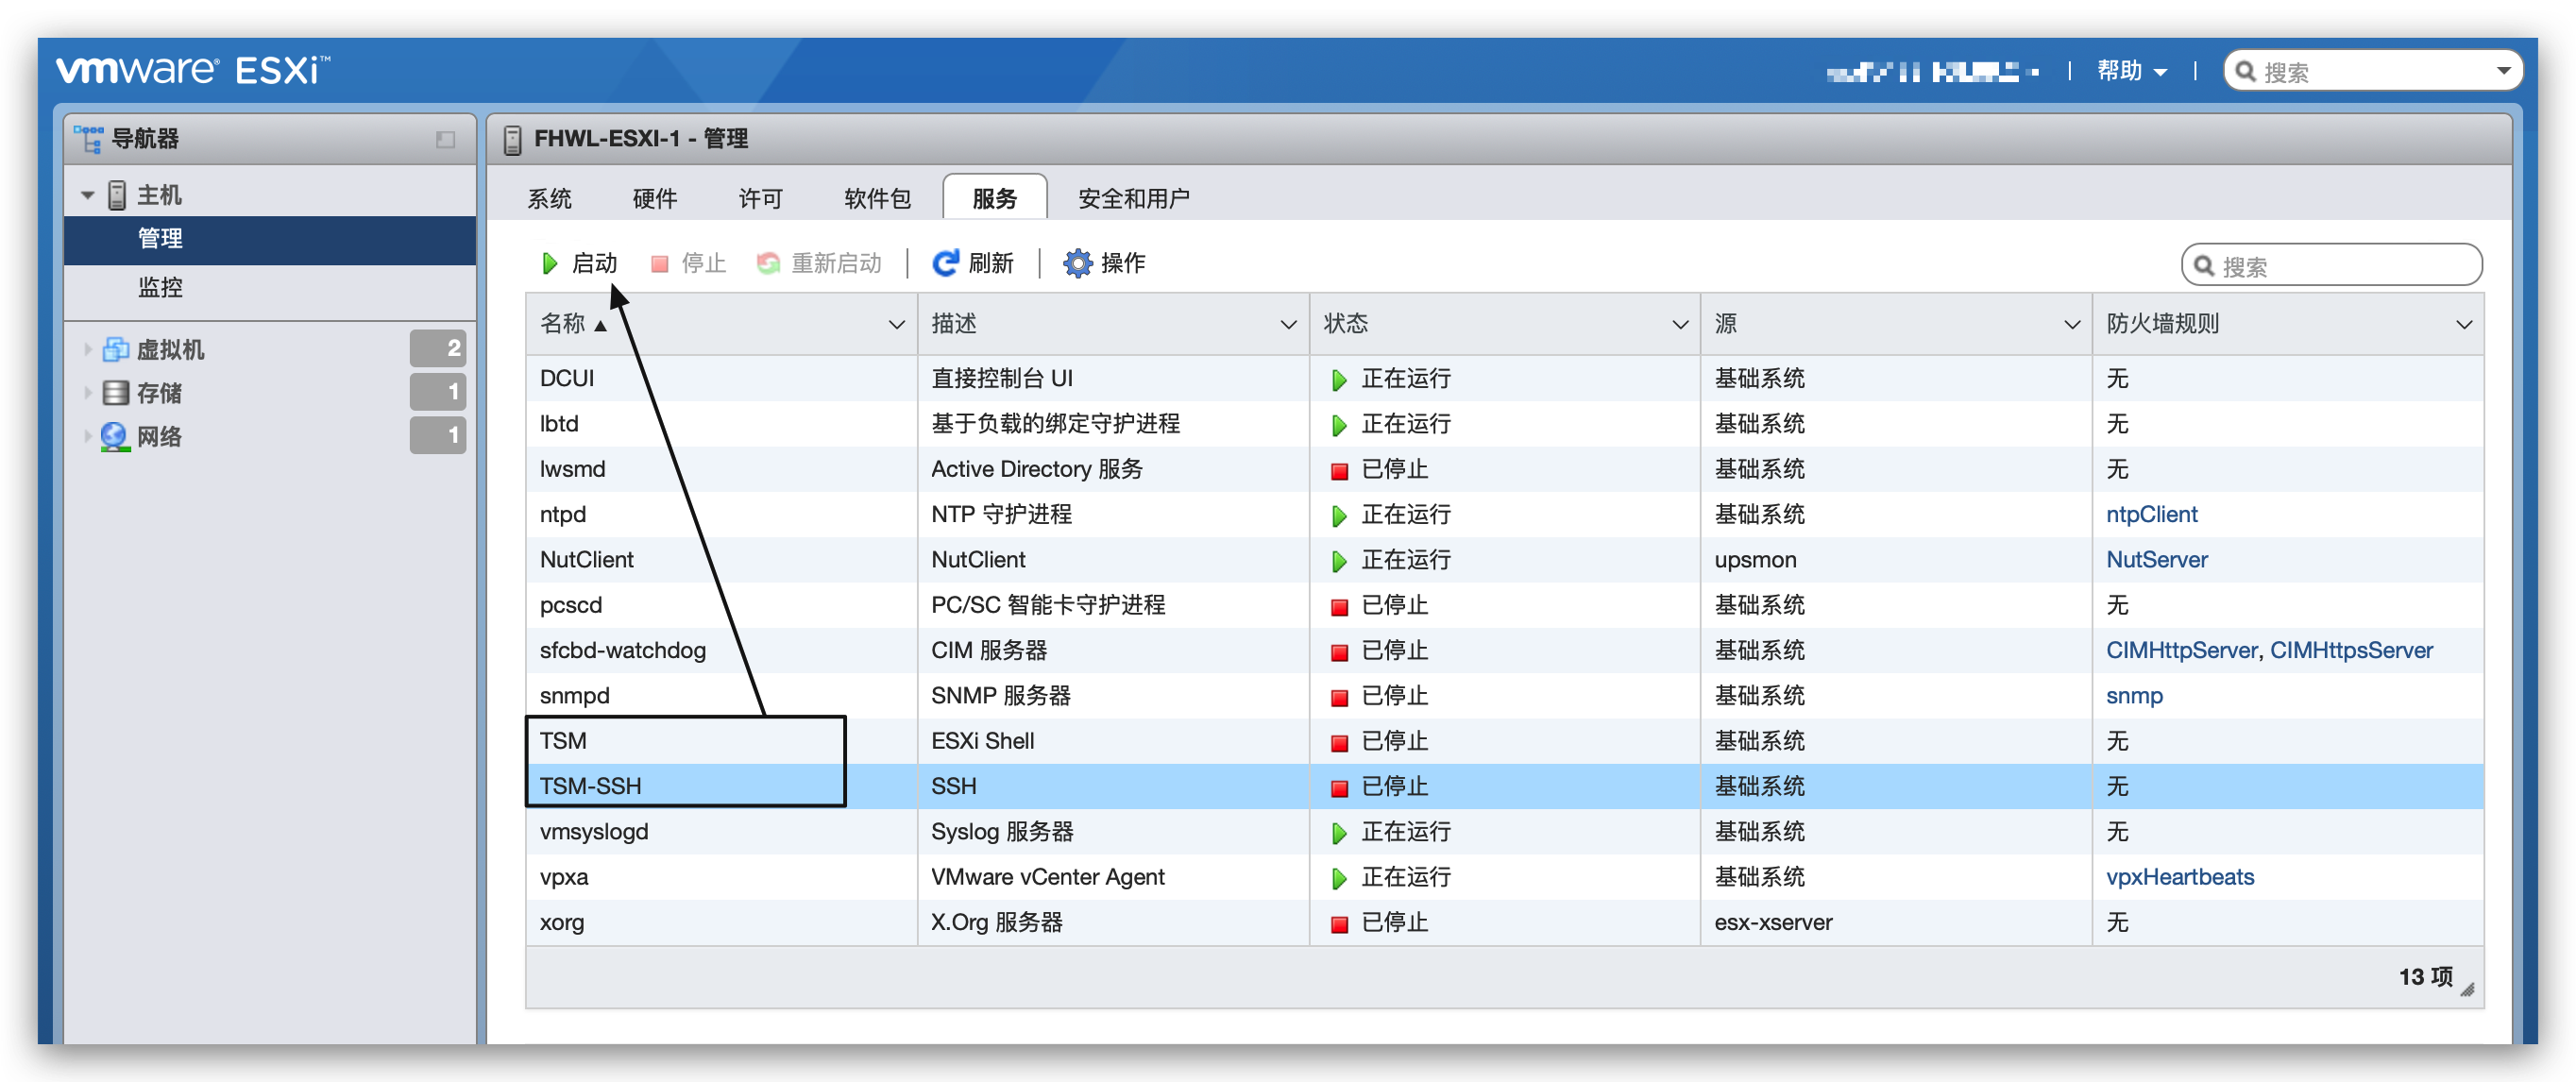Click the green Start service icon
Viewport: 2576px width, 1082px height.
[x=549, y=263]
